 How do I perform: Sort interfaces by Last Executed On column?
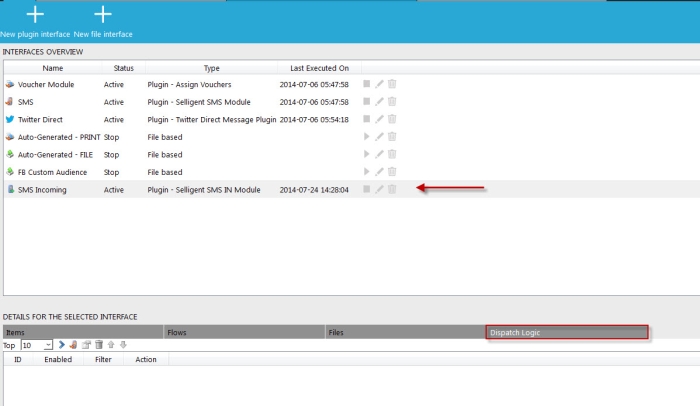319,68
